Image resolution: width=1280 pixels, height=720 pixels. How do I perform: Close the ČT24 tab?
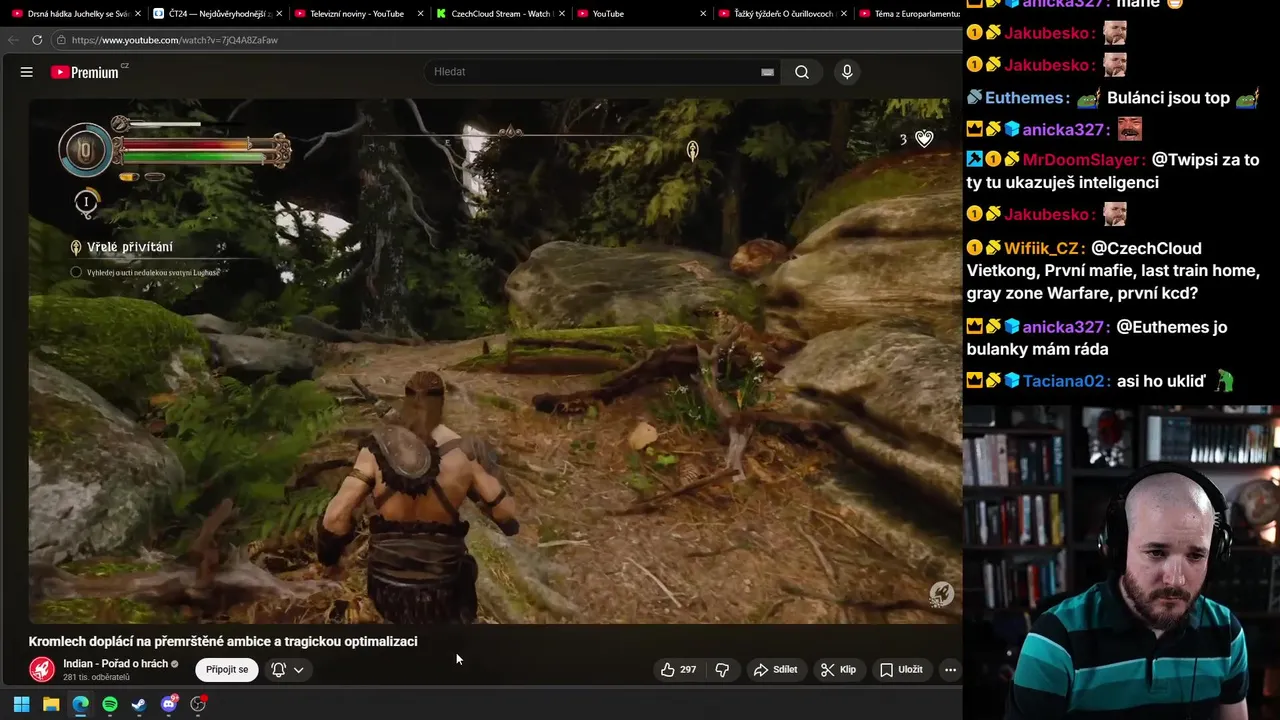pyautogui.click(x=278, y=14)
